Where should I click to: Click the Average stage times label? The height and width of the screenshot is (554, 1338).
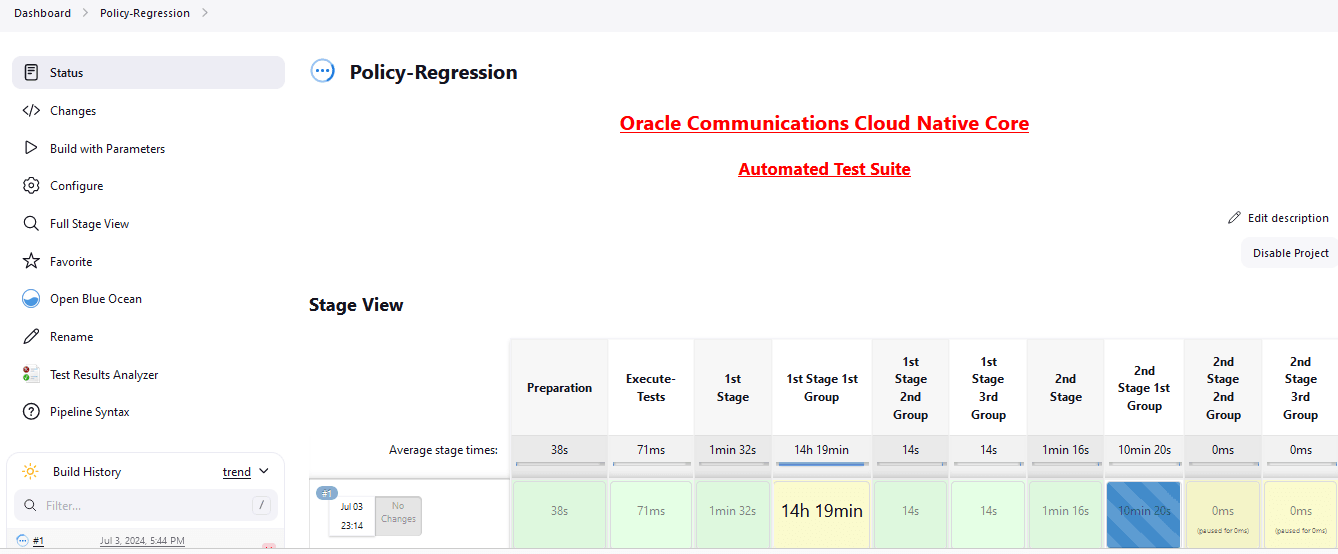click(443, 450)
